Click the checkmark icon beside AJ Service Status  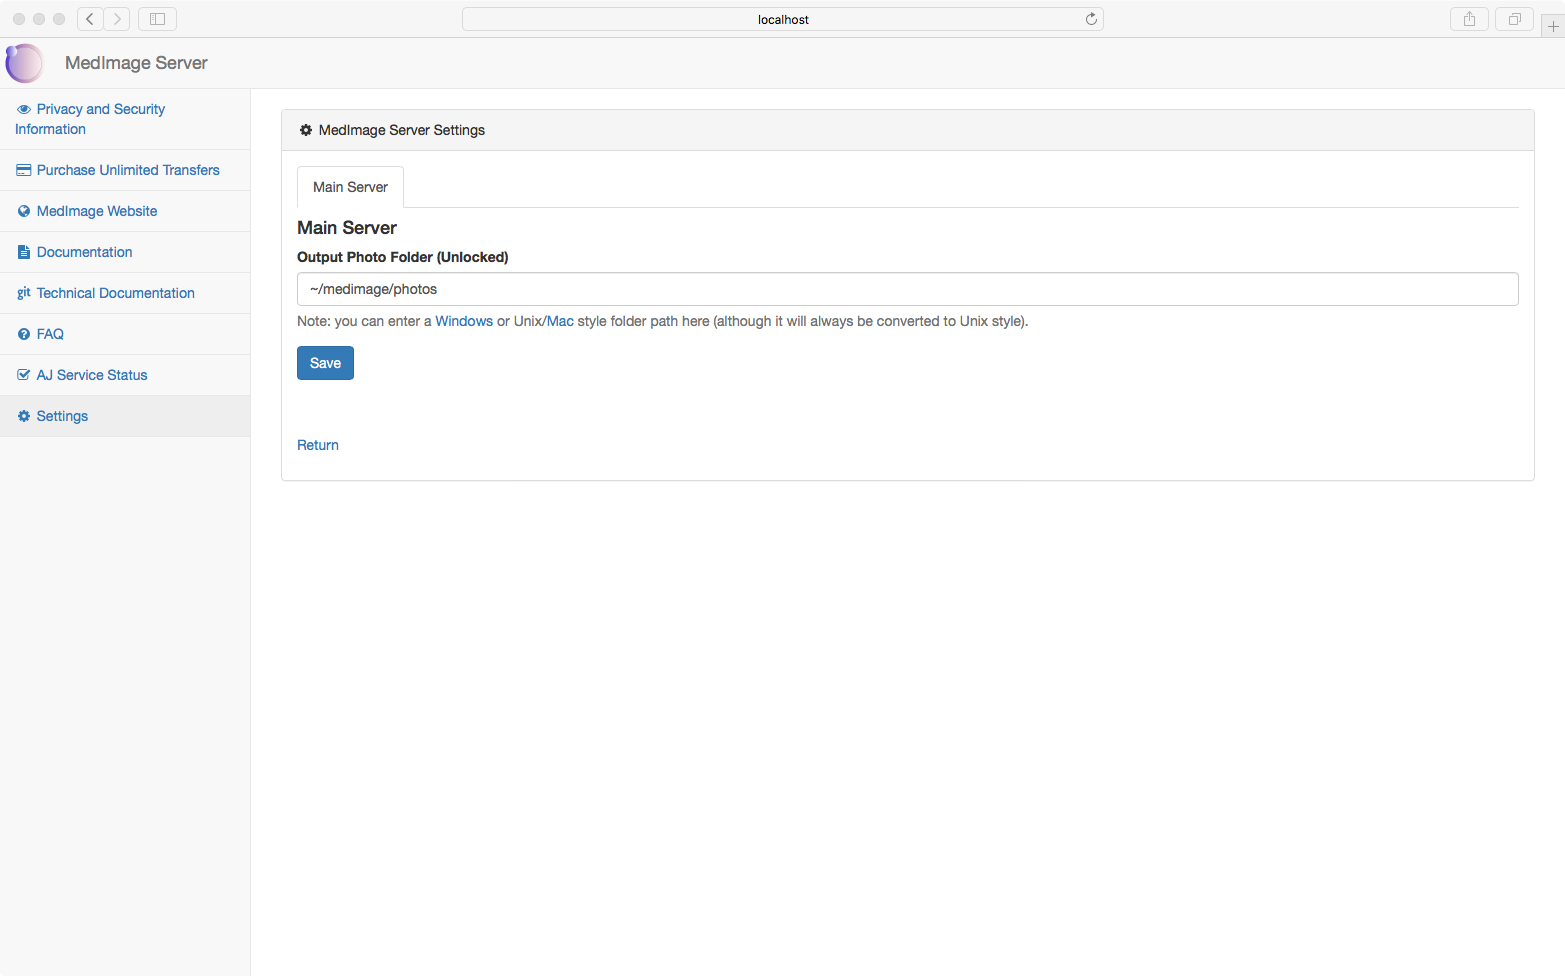[24, 375]
